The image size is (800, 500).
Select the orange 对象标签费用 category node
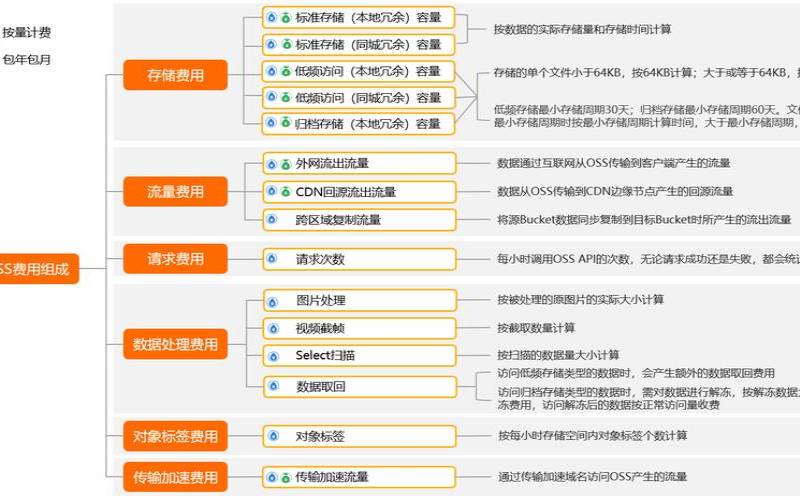coord(175,436)
